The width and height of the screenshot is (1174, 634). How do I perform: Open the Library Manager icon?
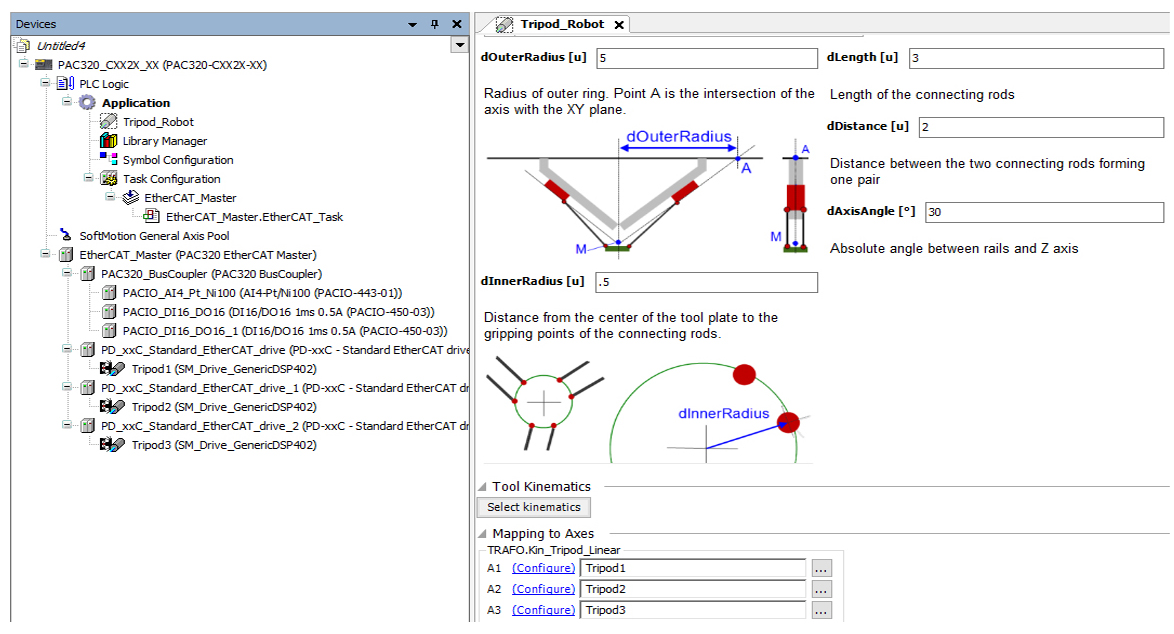[110, 140]
